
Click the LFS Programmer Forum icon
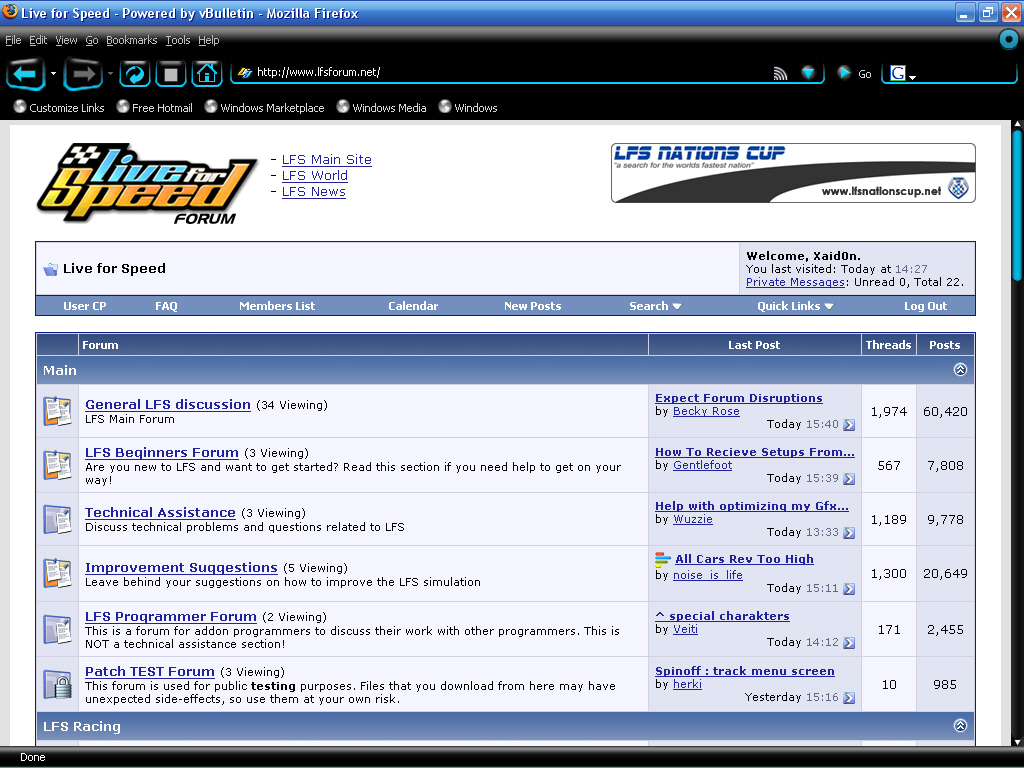click(57, 630)
